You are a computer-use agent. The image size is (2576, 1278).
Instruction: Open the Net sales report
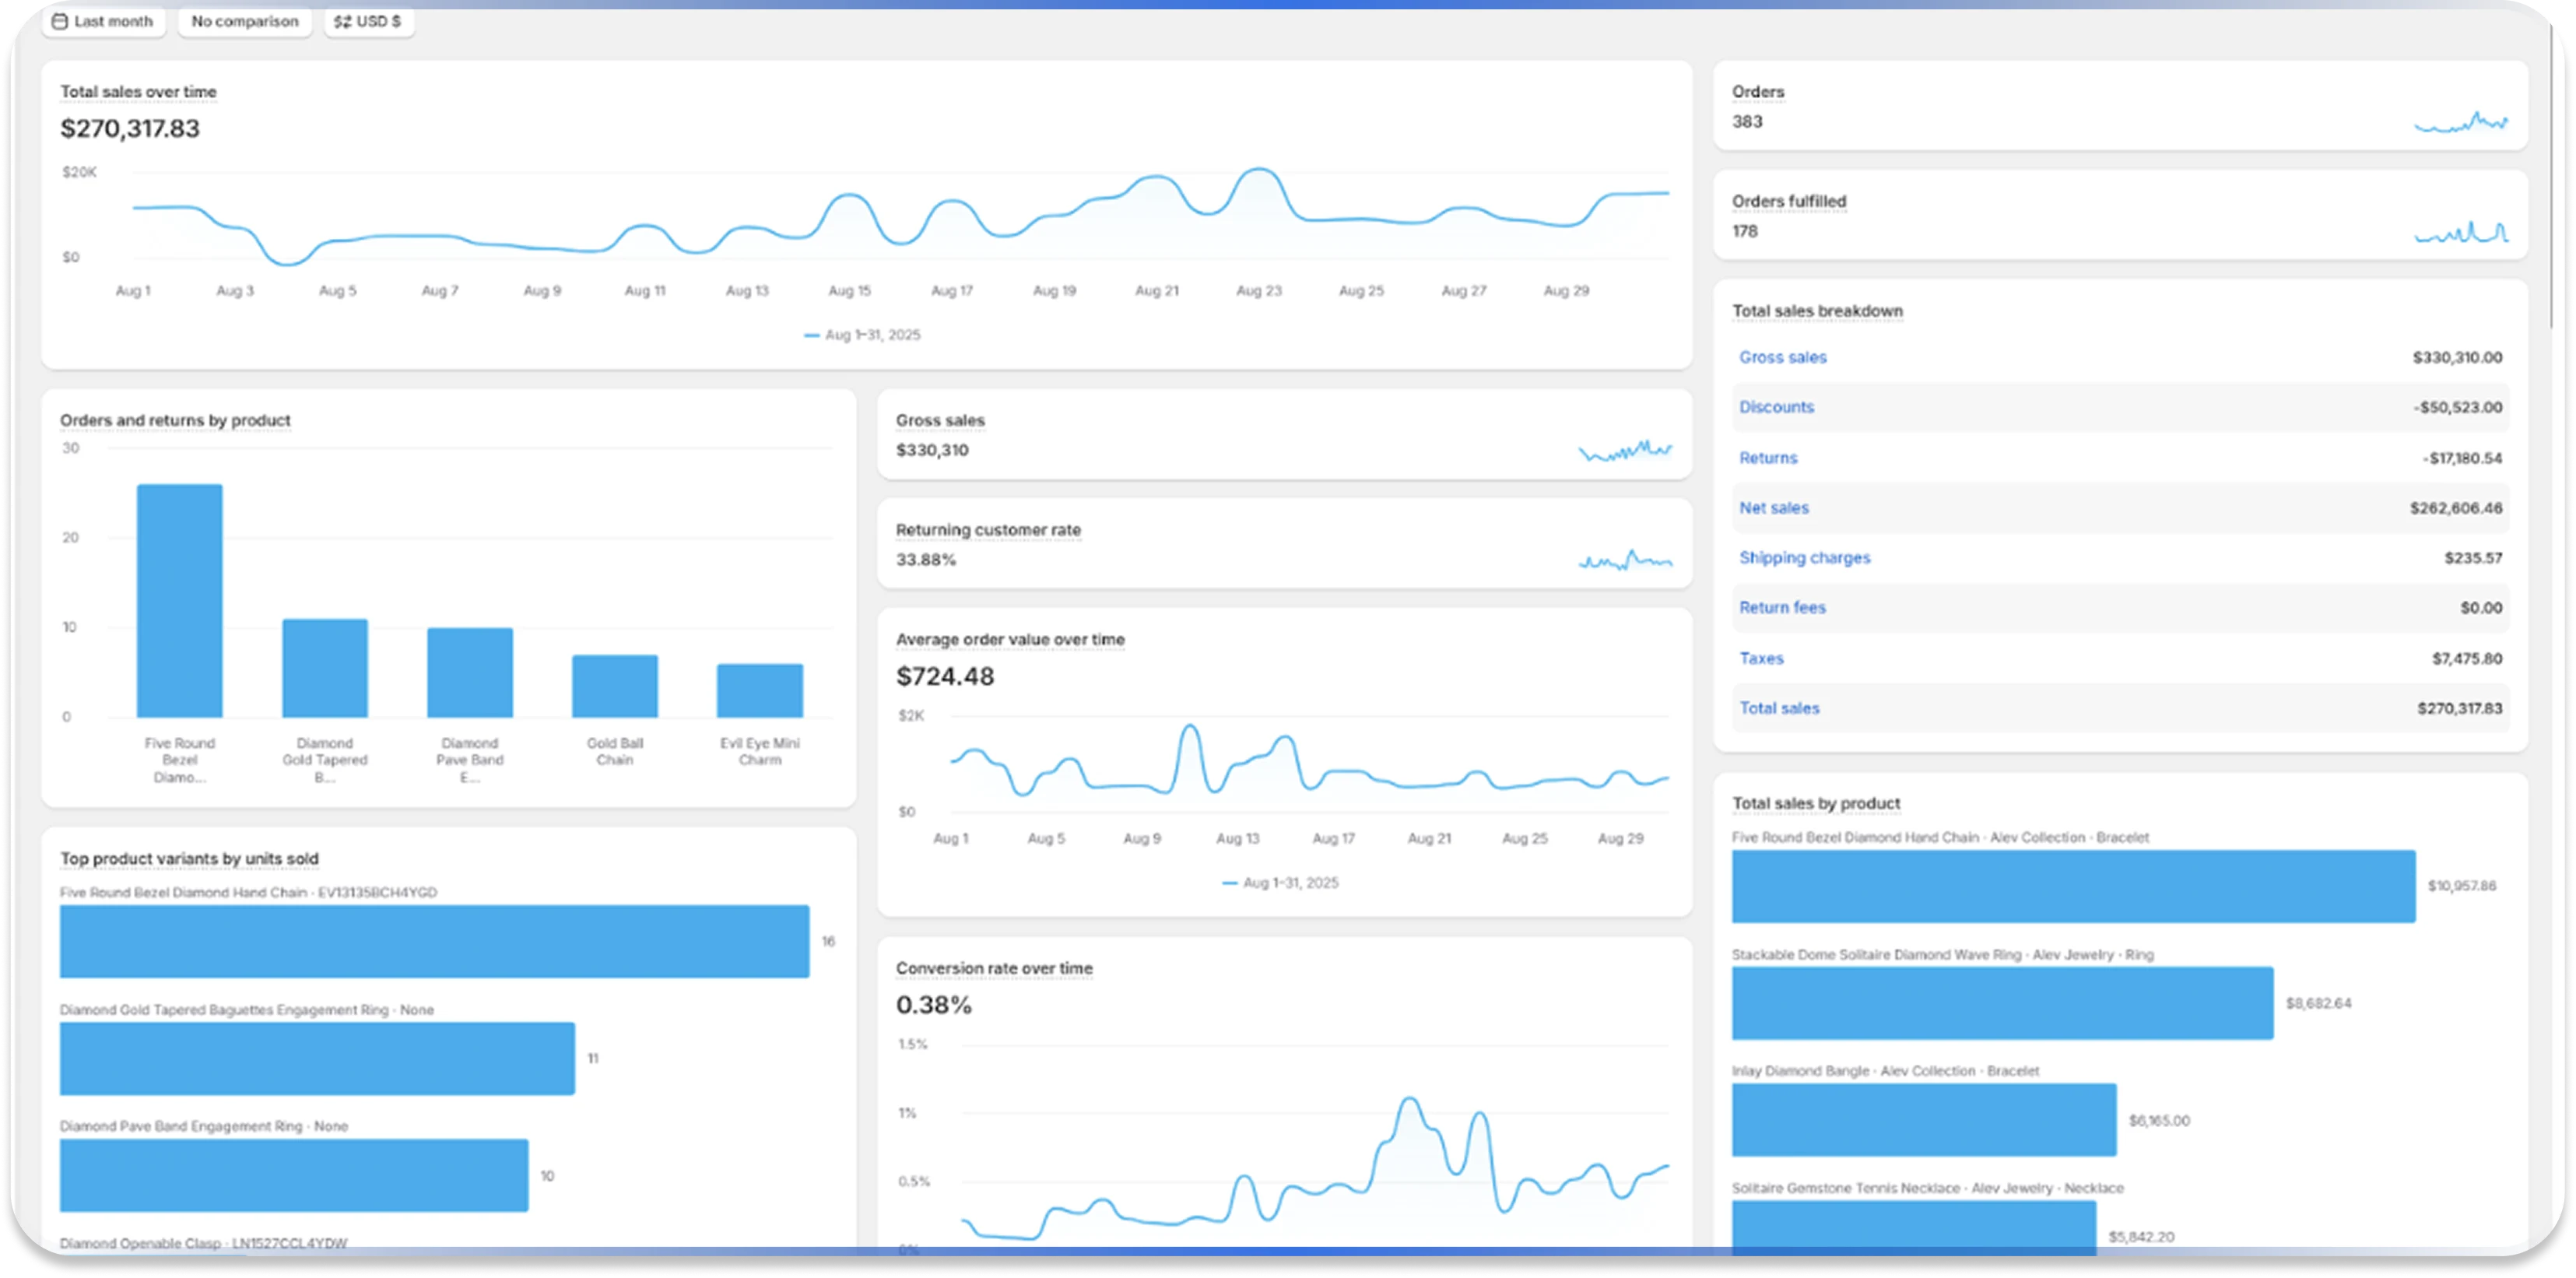click(1775, 507)
